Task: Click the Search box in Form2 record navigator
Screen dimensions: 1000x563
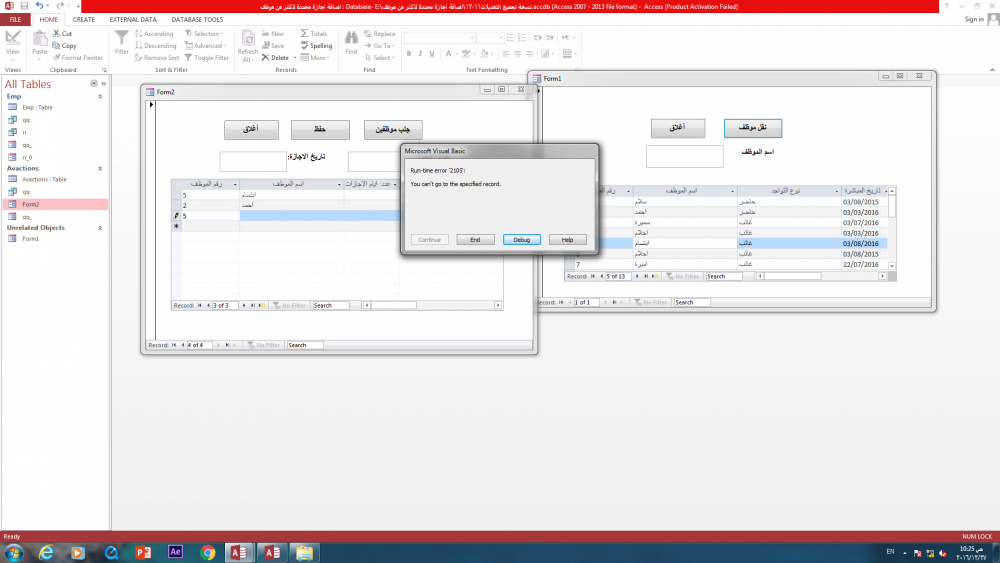Action: [305, 345]
